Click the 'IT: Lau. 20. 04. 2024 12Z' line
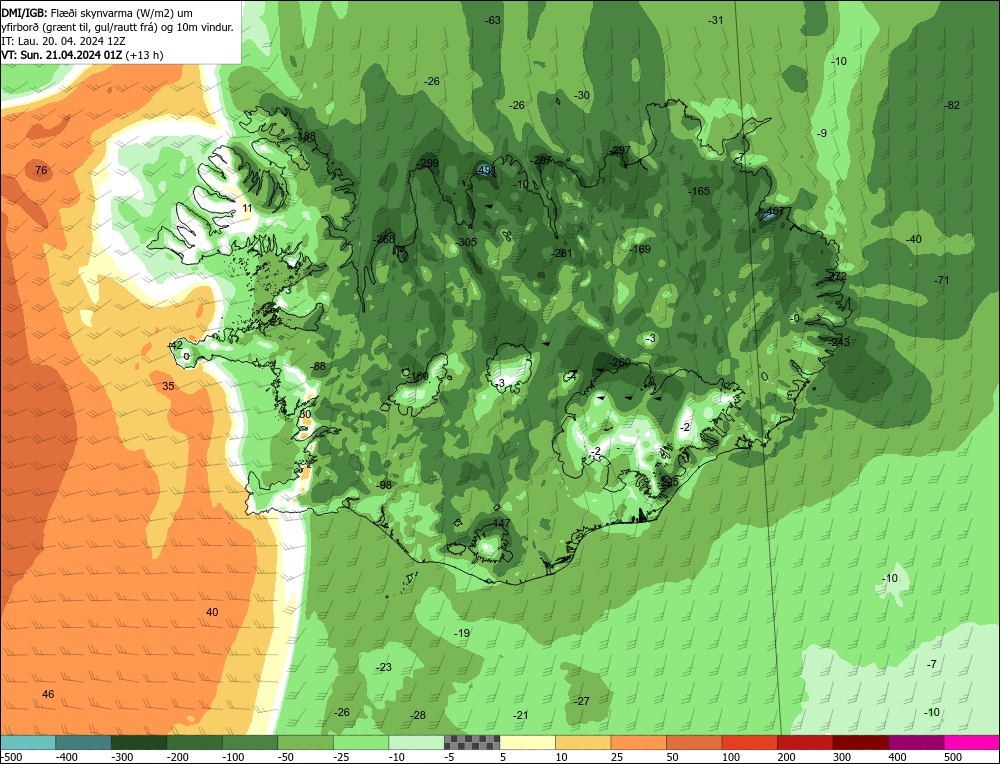 click(x=63, y=41)
